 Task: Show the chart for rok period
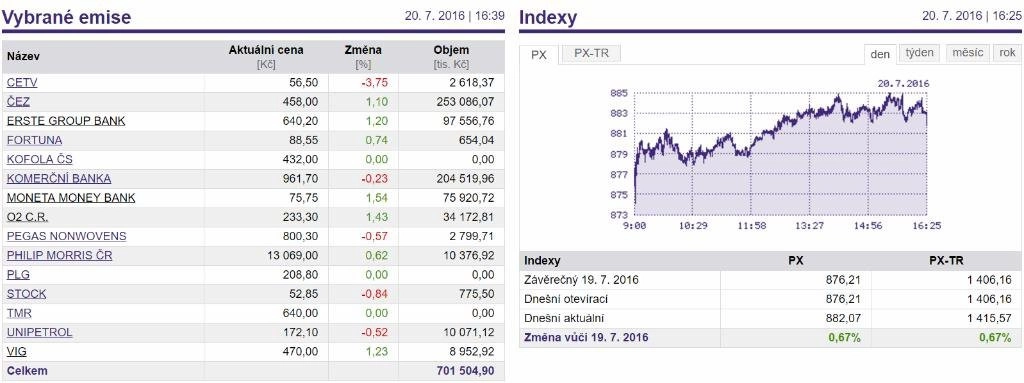(1006, 53)
